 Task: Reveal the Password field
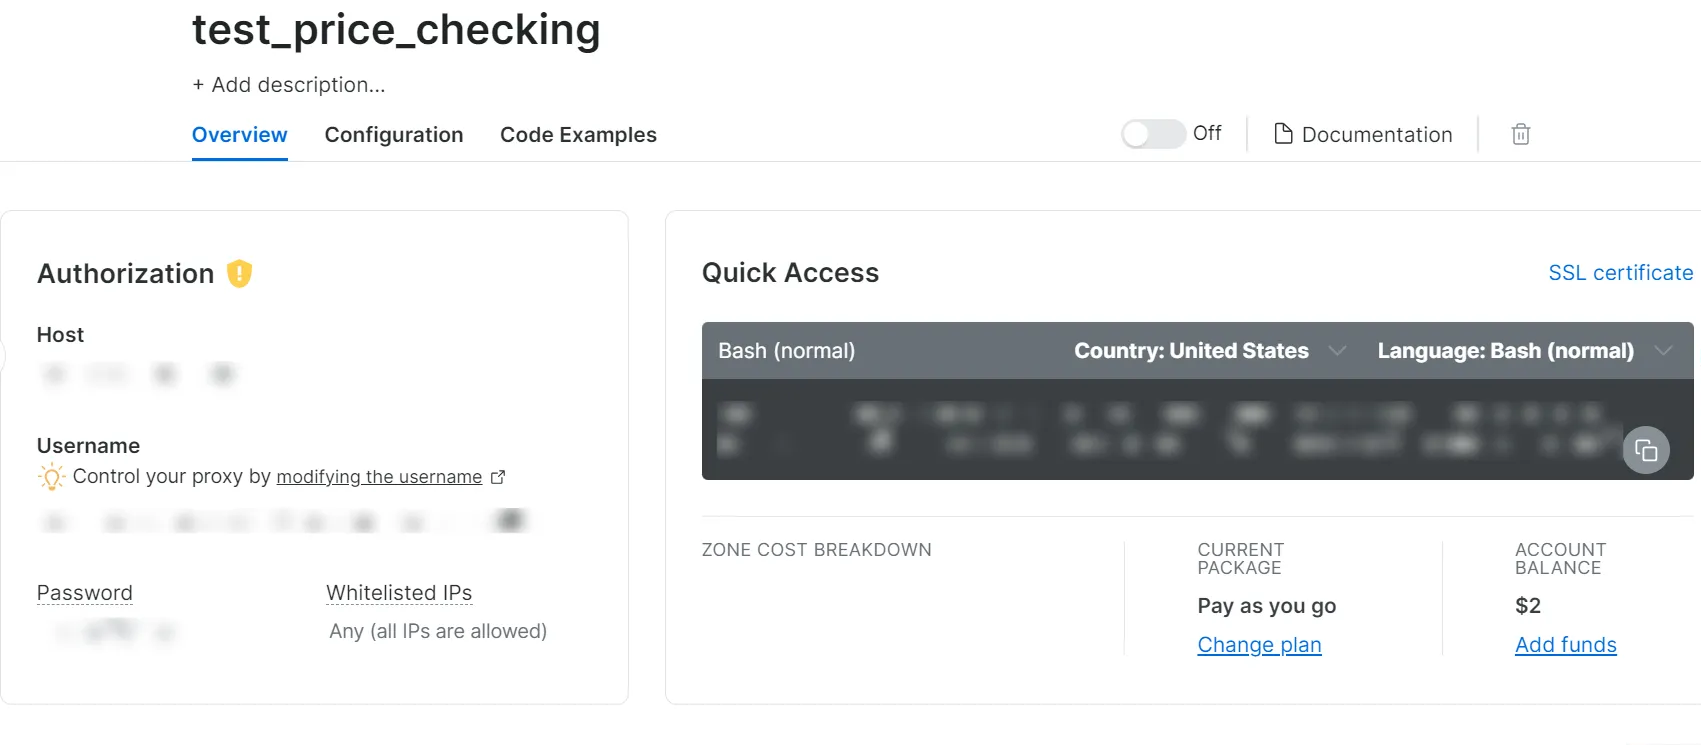(84, 592)
